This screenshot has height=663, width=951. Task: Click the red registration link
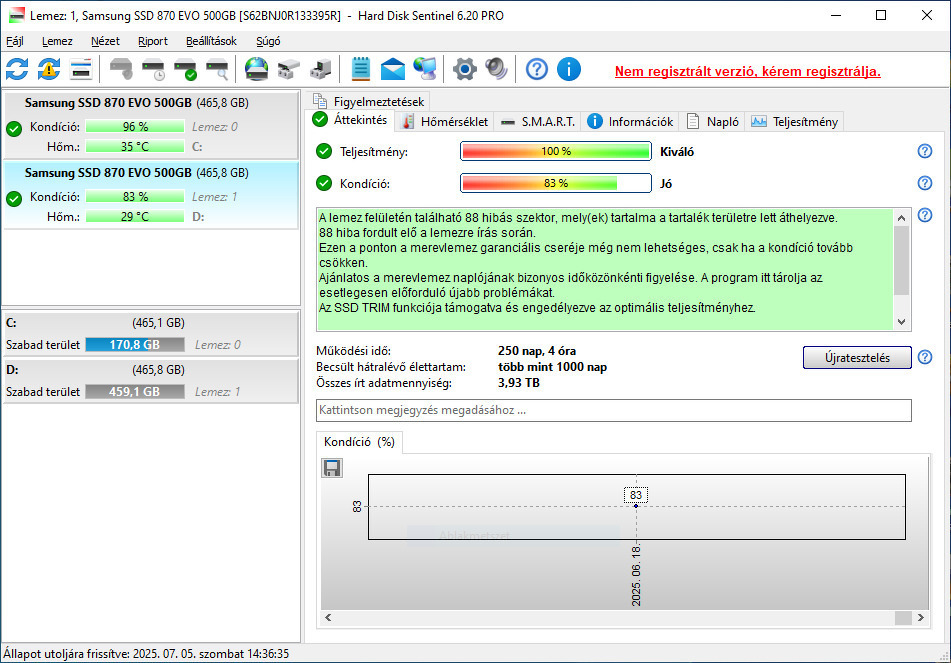click(x=747, y=71)
